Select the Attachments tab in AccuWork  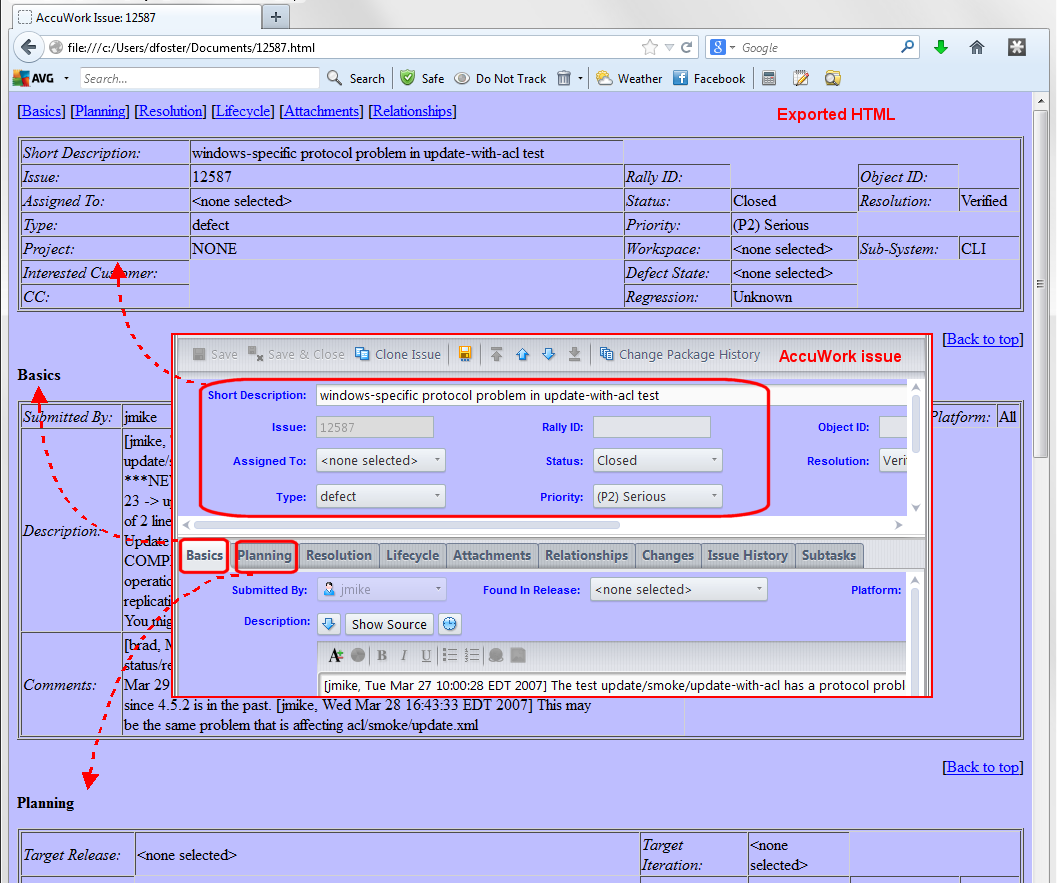point(491,555)
